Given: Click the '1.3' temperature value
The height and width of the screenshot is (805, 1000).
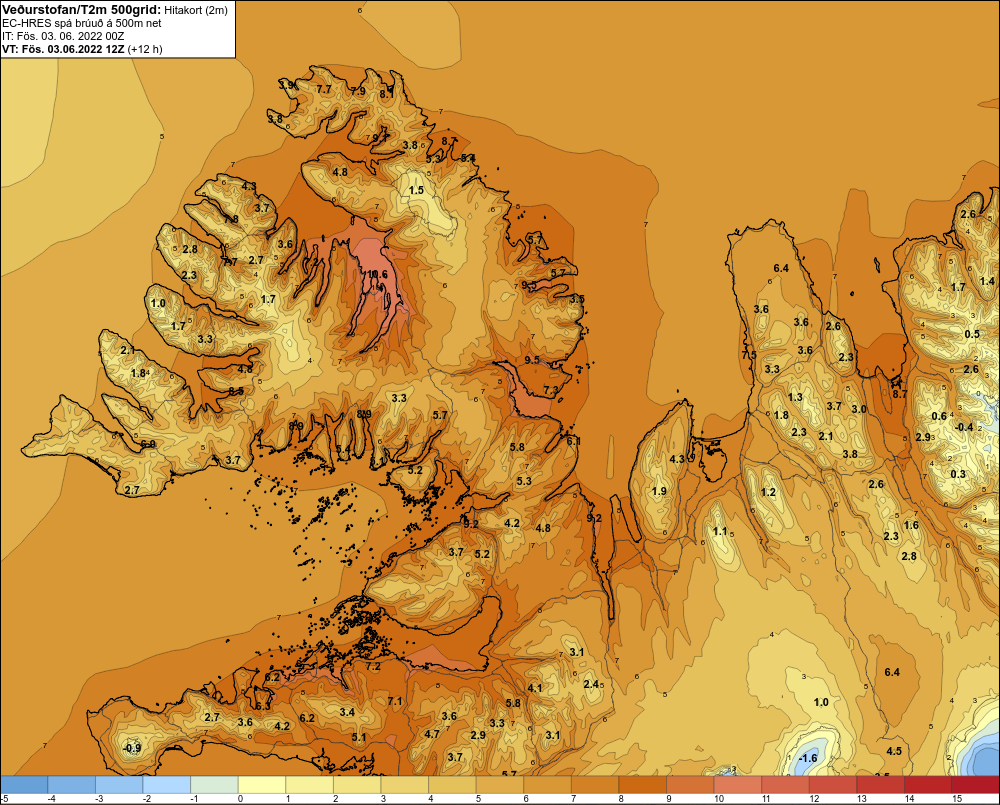Looking at the screenshot, I should point(795,397).
